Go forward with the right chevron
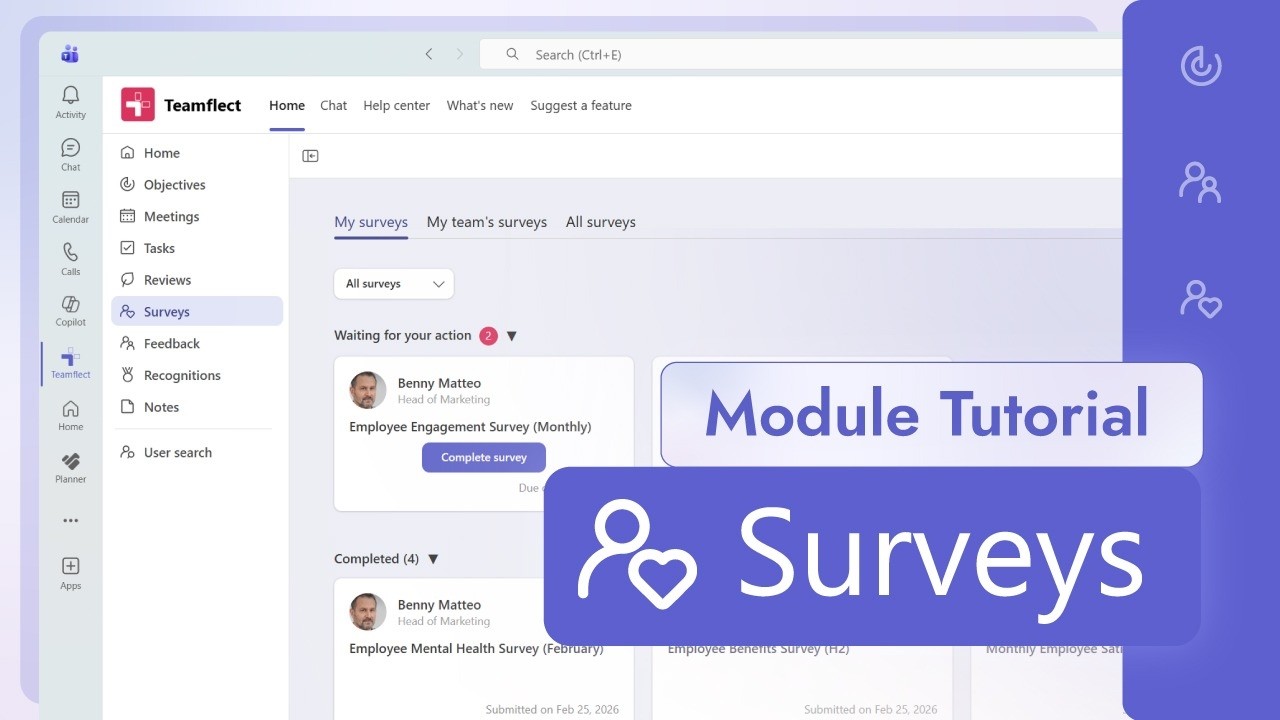The image size is (1280, 720). click(x=460, y=54)
